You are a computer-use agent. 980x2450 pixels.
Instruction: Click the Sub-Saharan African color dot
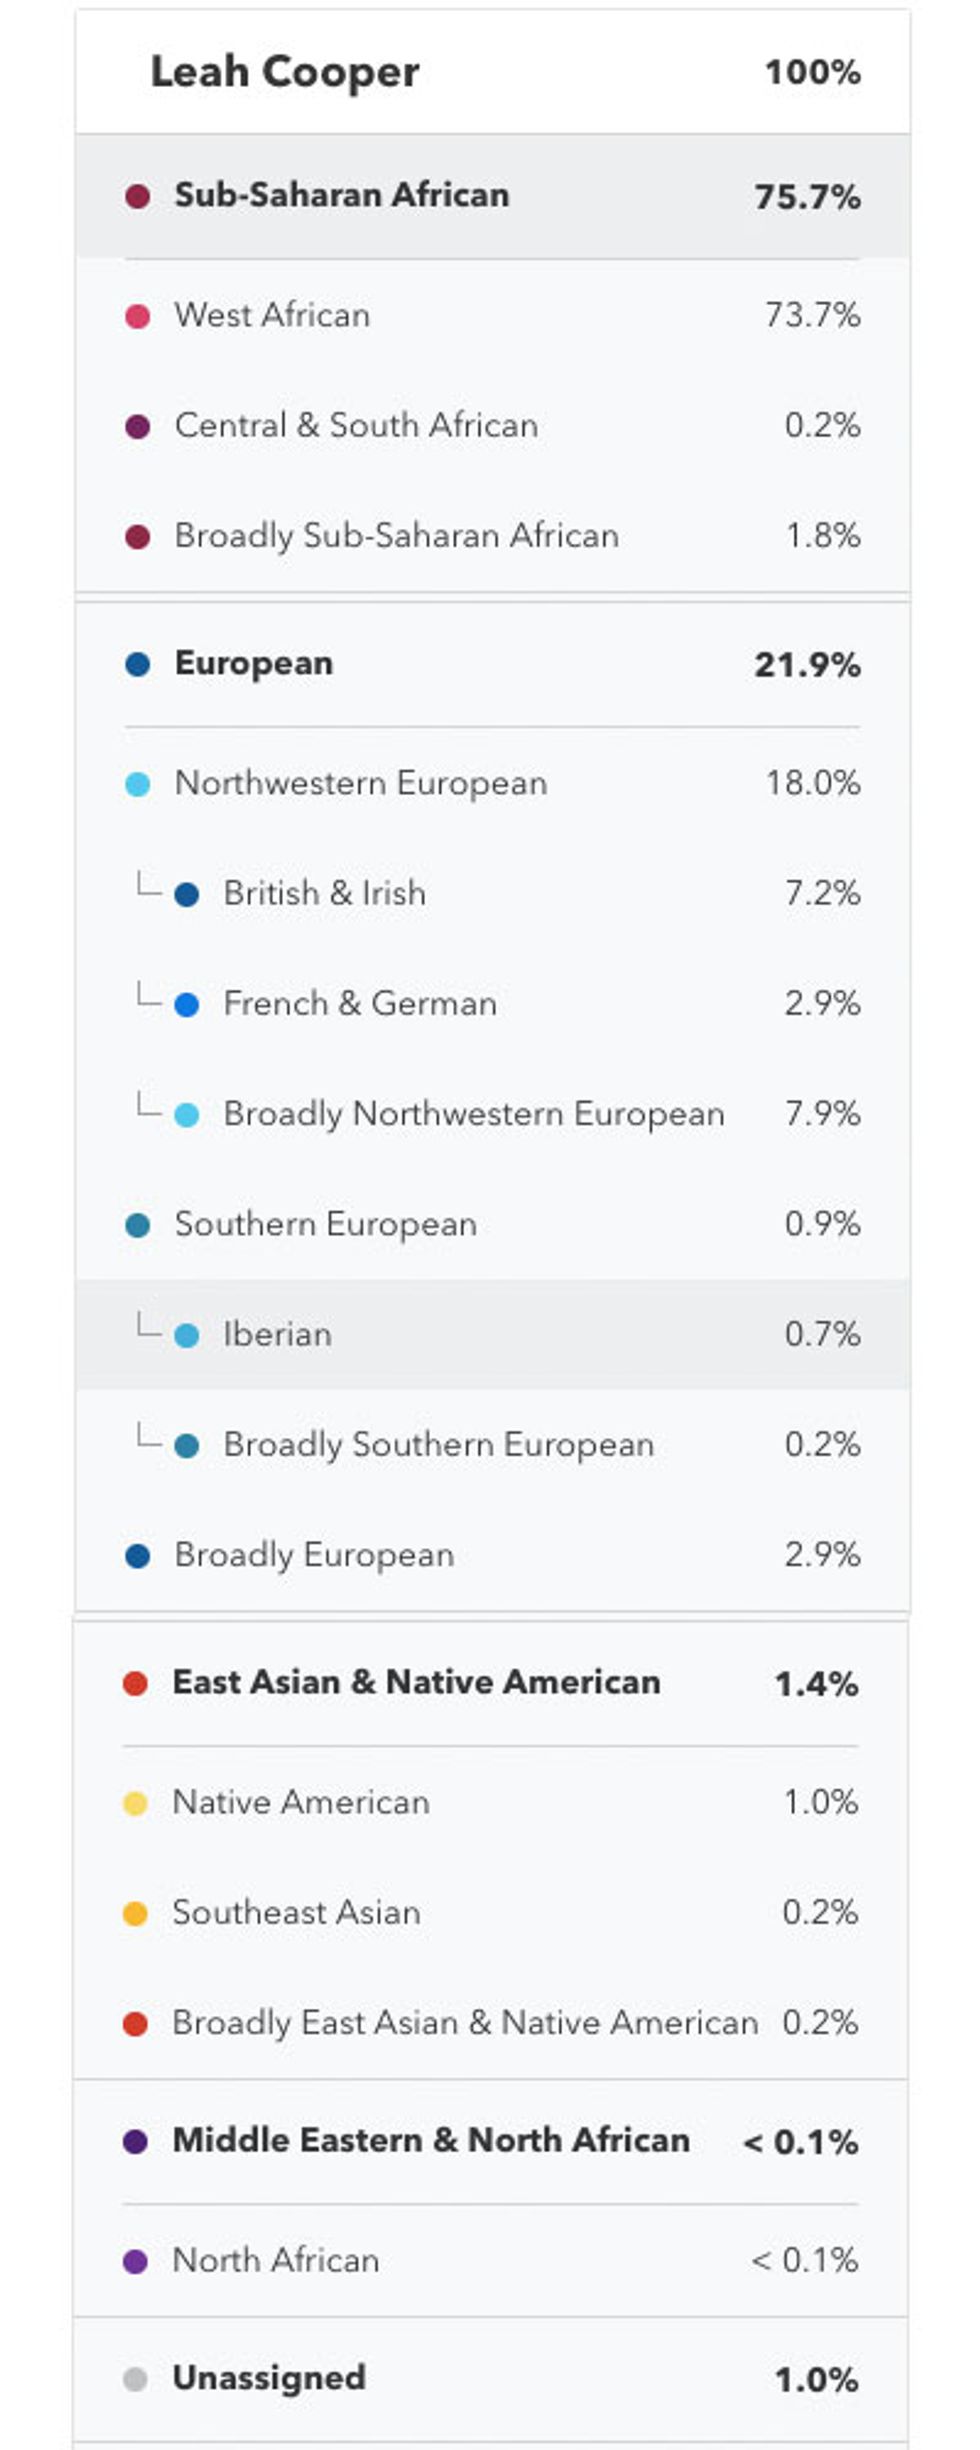(138, 196)
